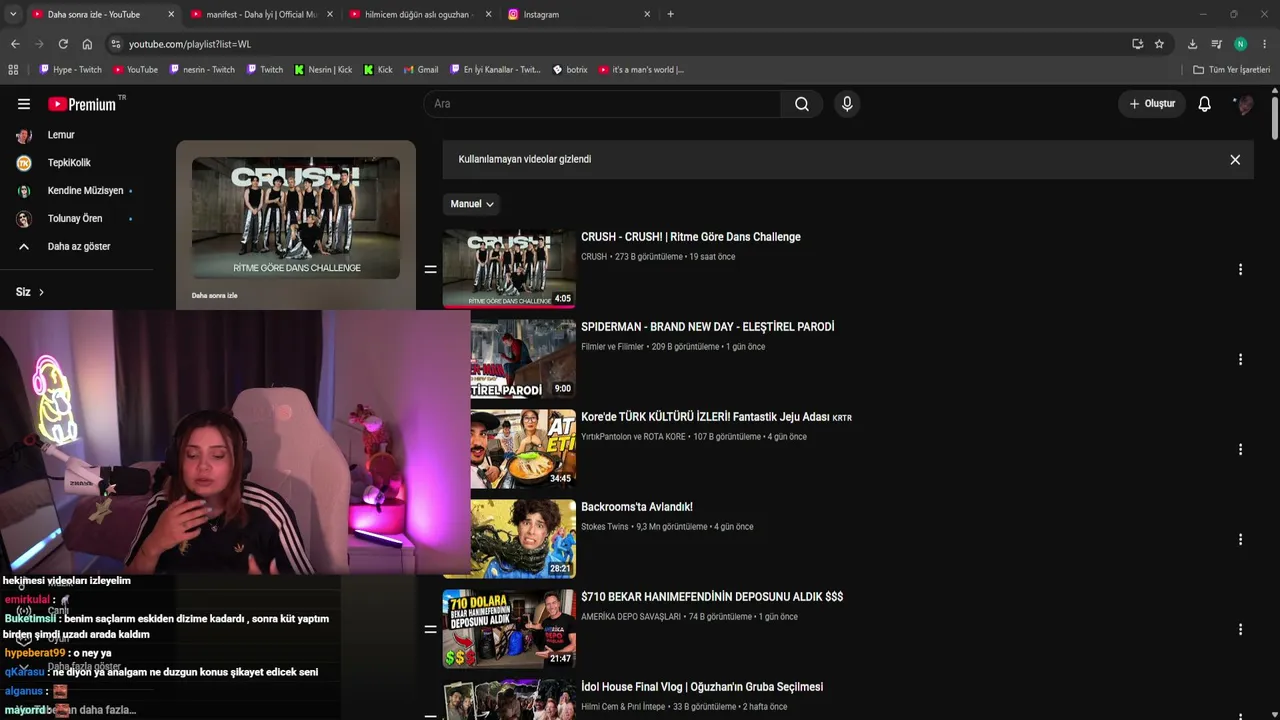Image resolution: width=1280 pixels, height=720 pixels.
Task: Click the YouTube 'Ara' search field
Action: tap(602, 104)
